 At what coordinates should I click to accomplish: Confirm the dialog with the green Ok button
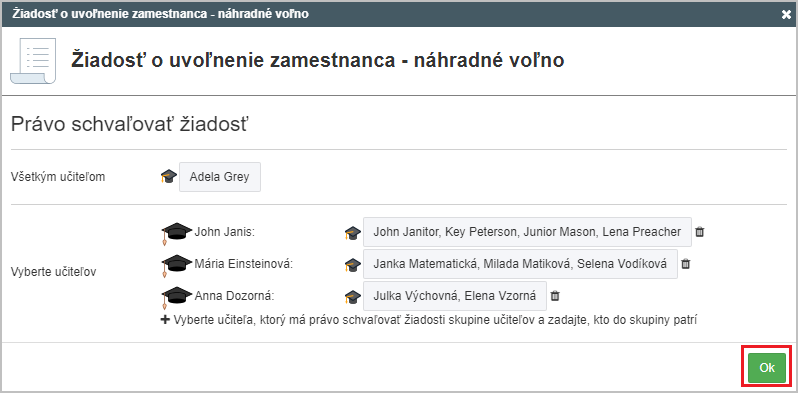point(767,368)
